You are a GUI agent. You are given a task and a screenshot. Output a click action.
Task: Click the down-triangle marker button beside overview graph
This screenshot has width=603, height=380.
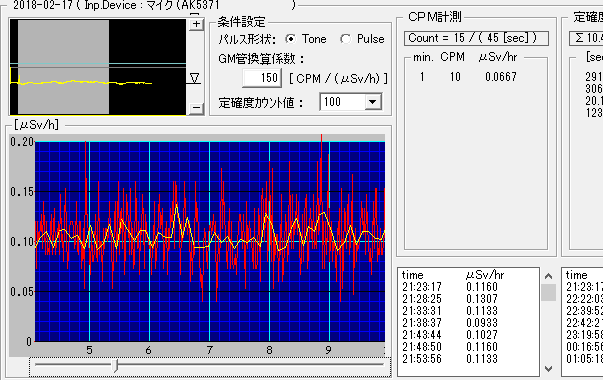(195, 78)
